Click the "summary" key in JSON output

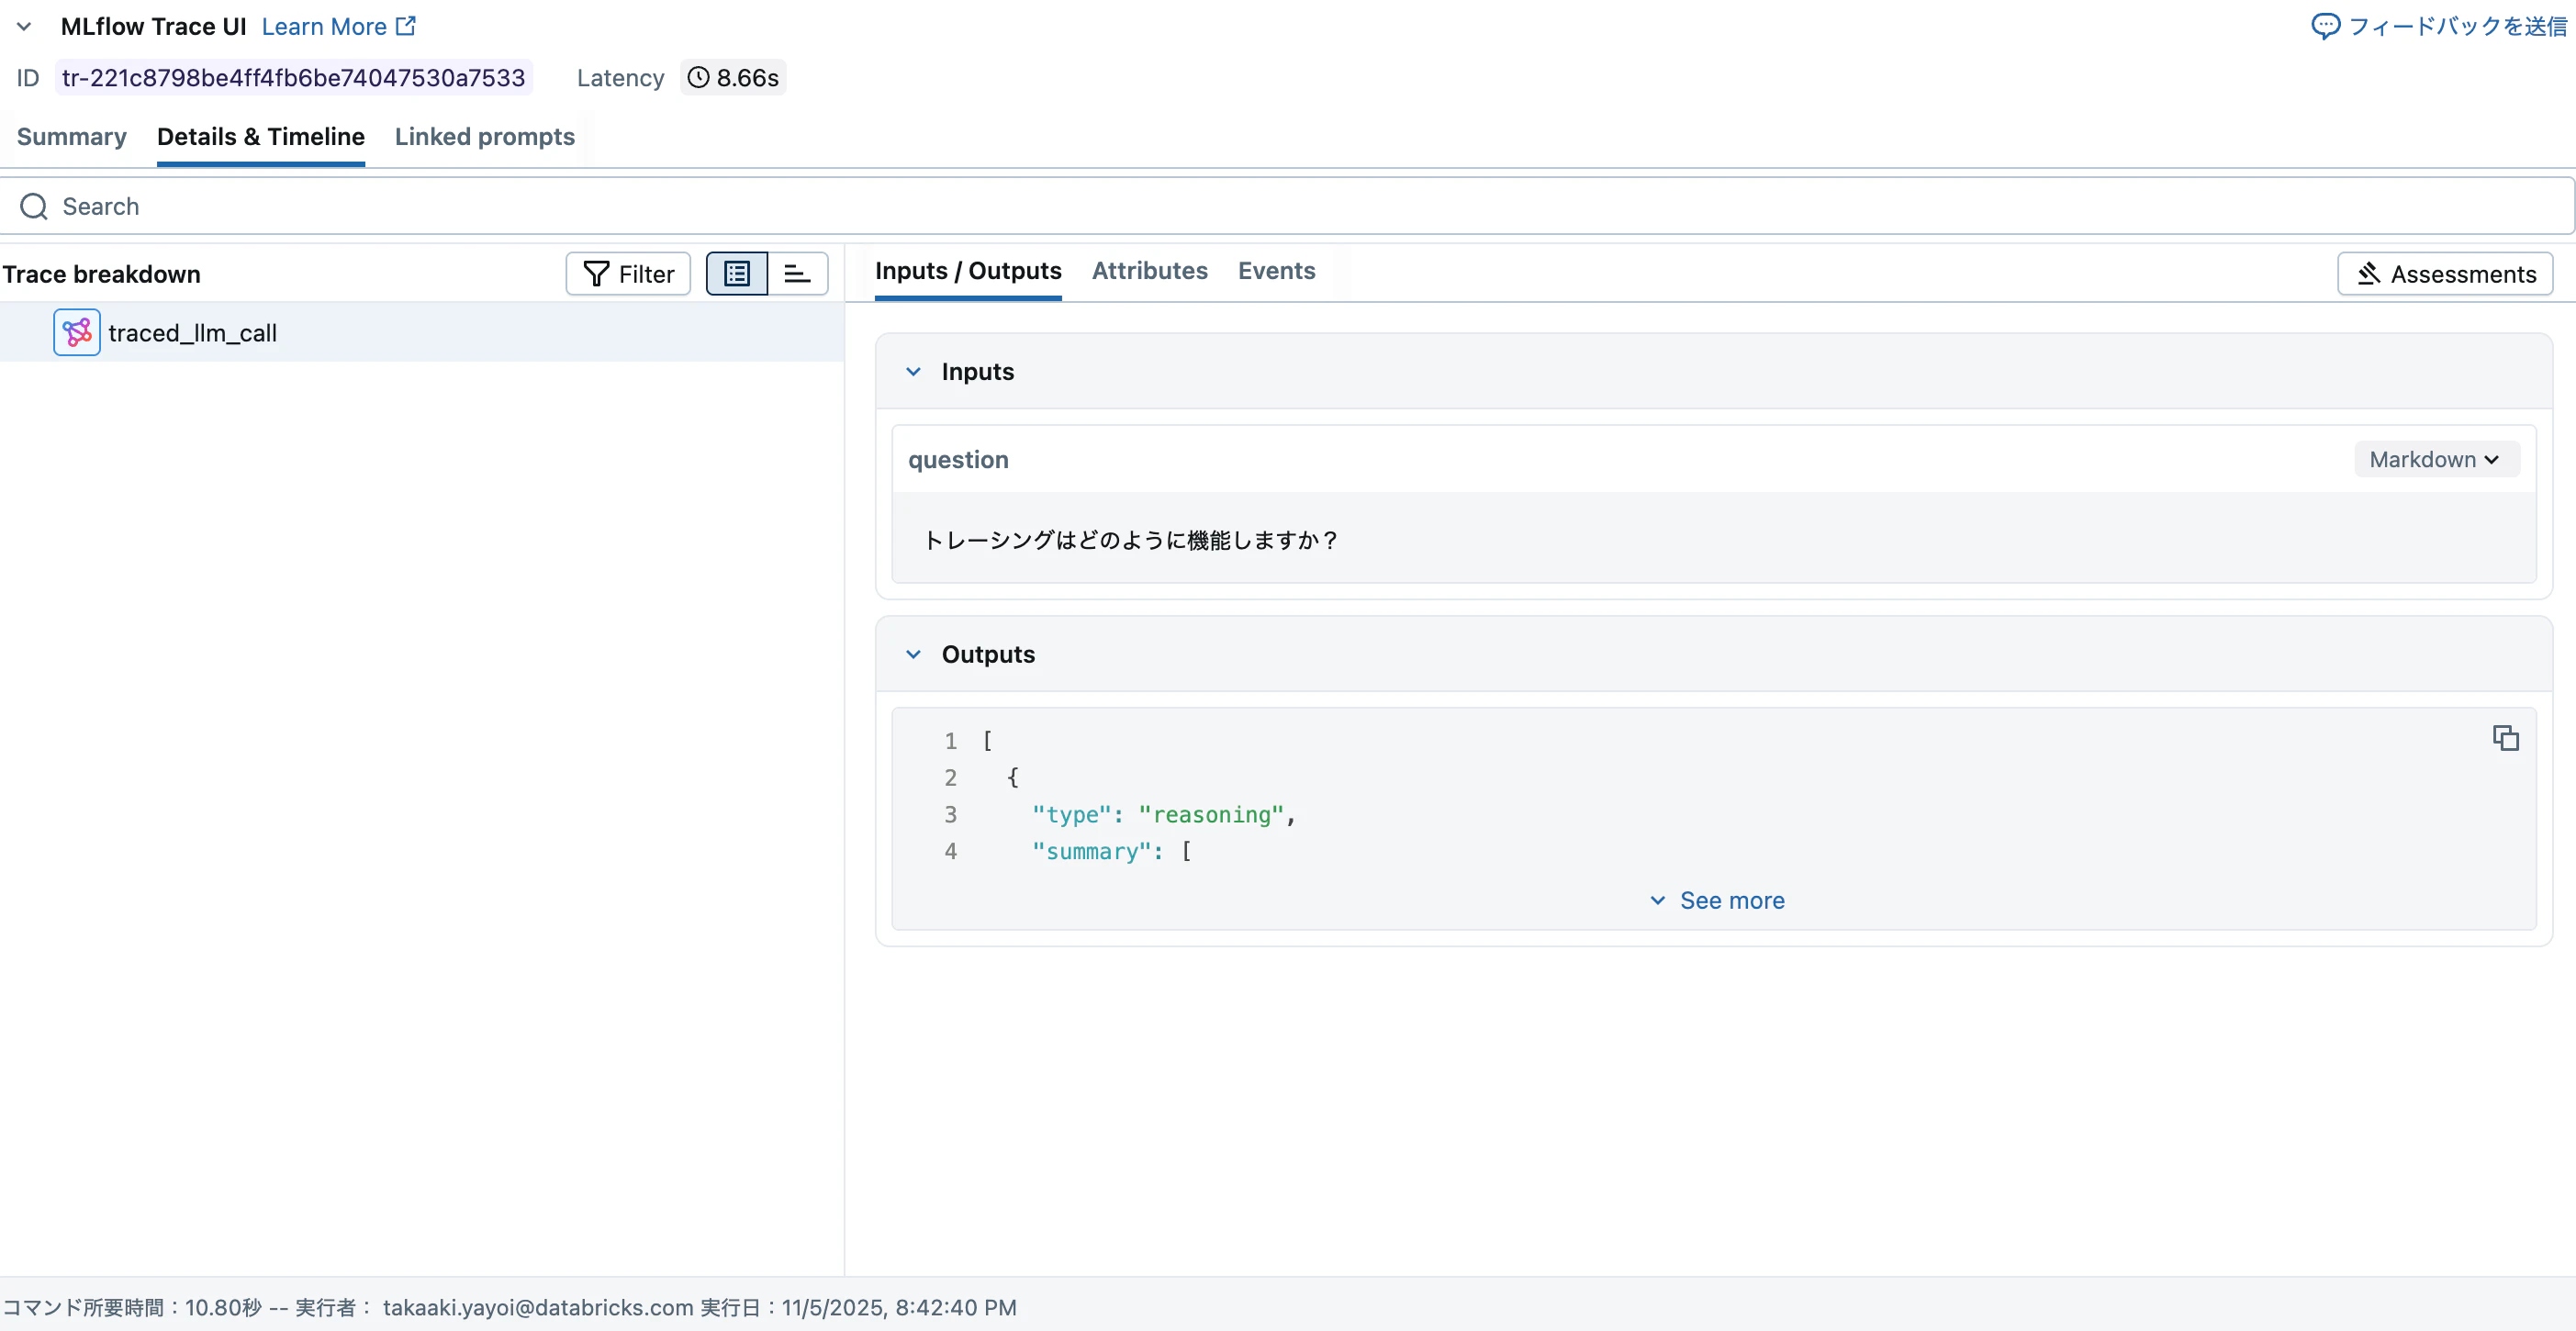(1091, 852)
